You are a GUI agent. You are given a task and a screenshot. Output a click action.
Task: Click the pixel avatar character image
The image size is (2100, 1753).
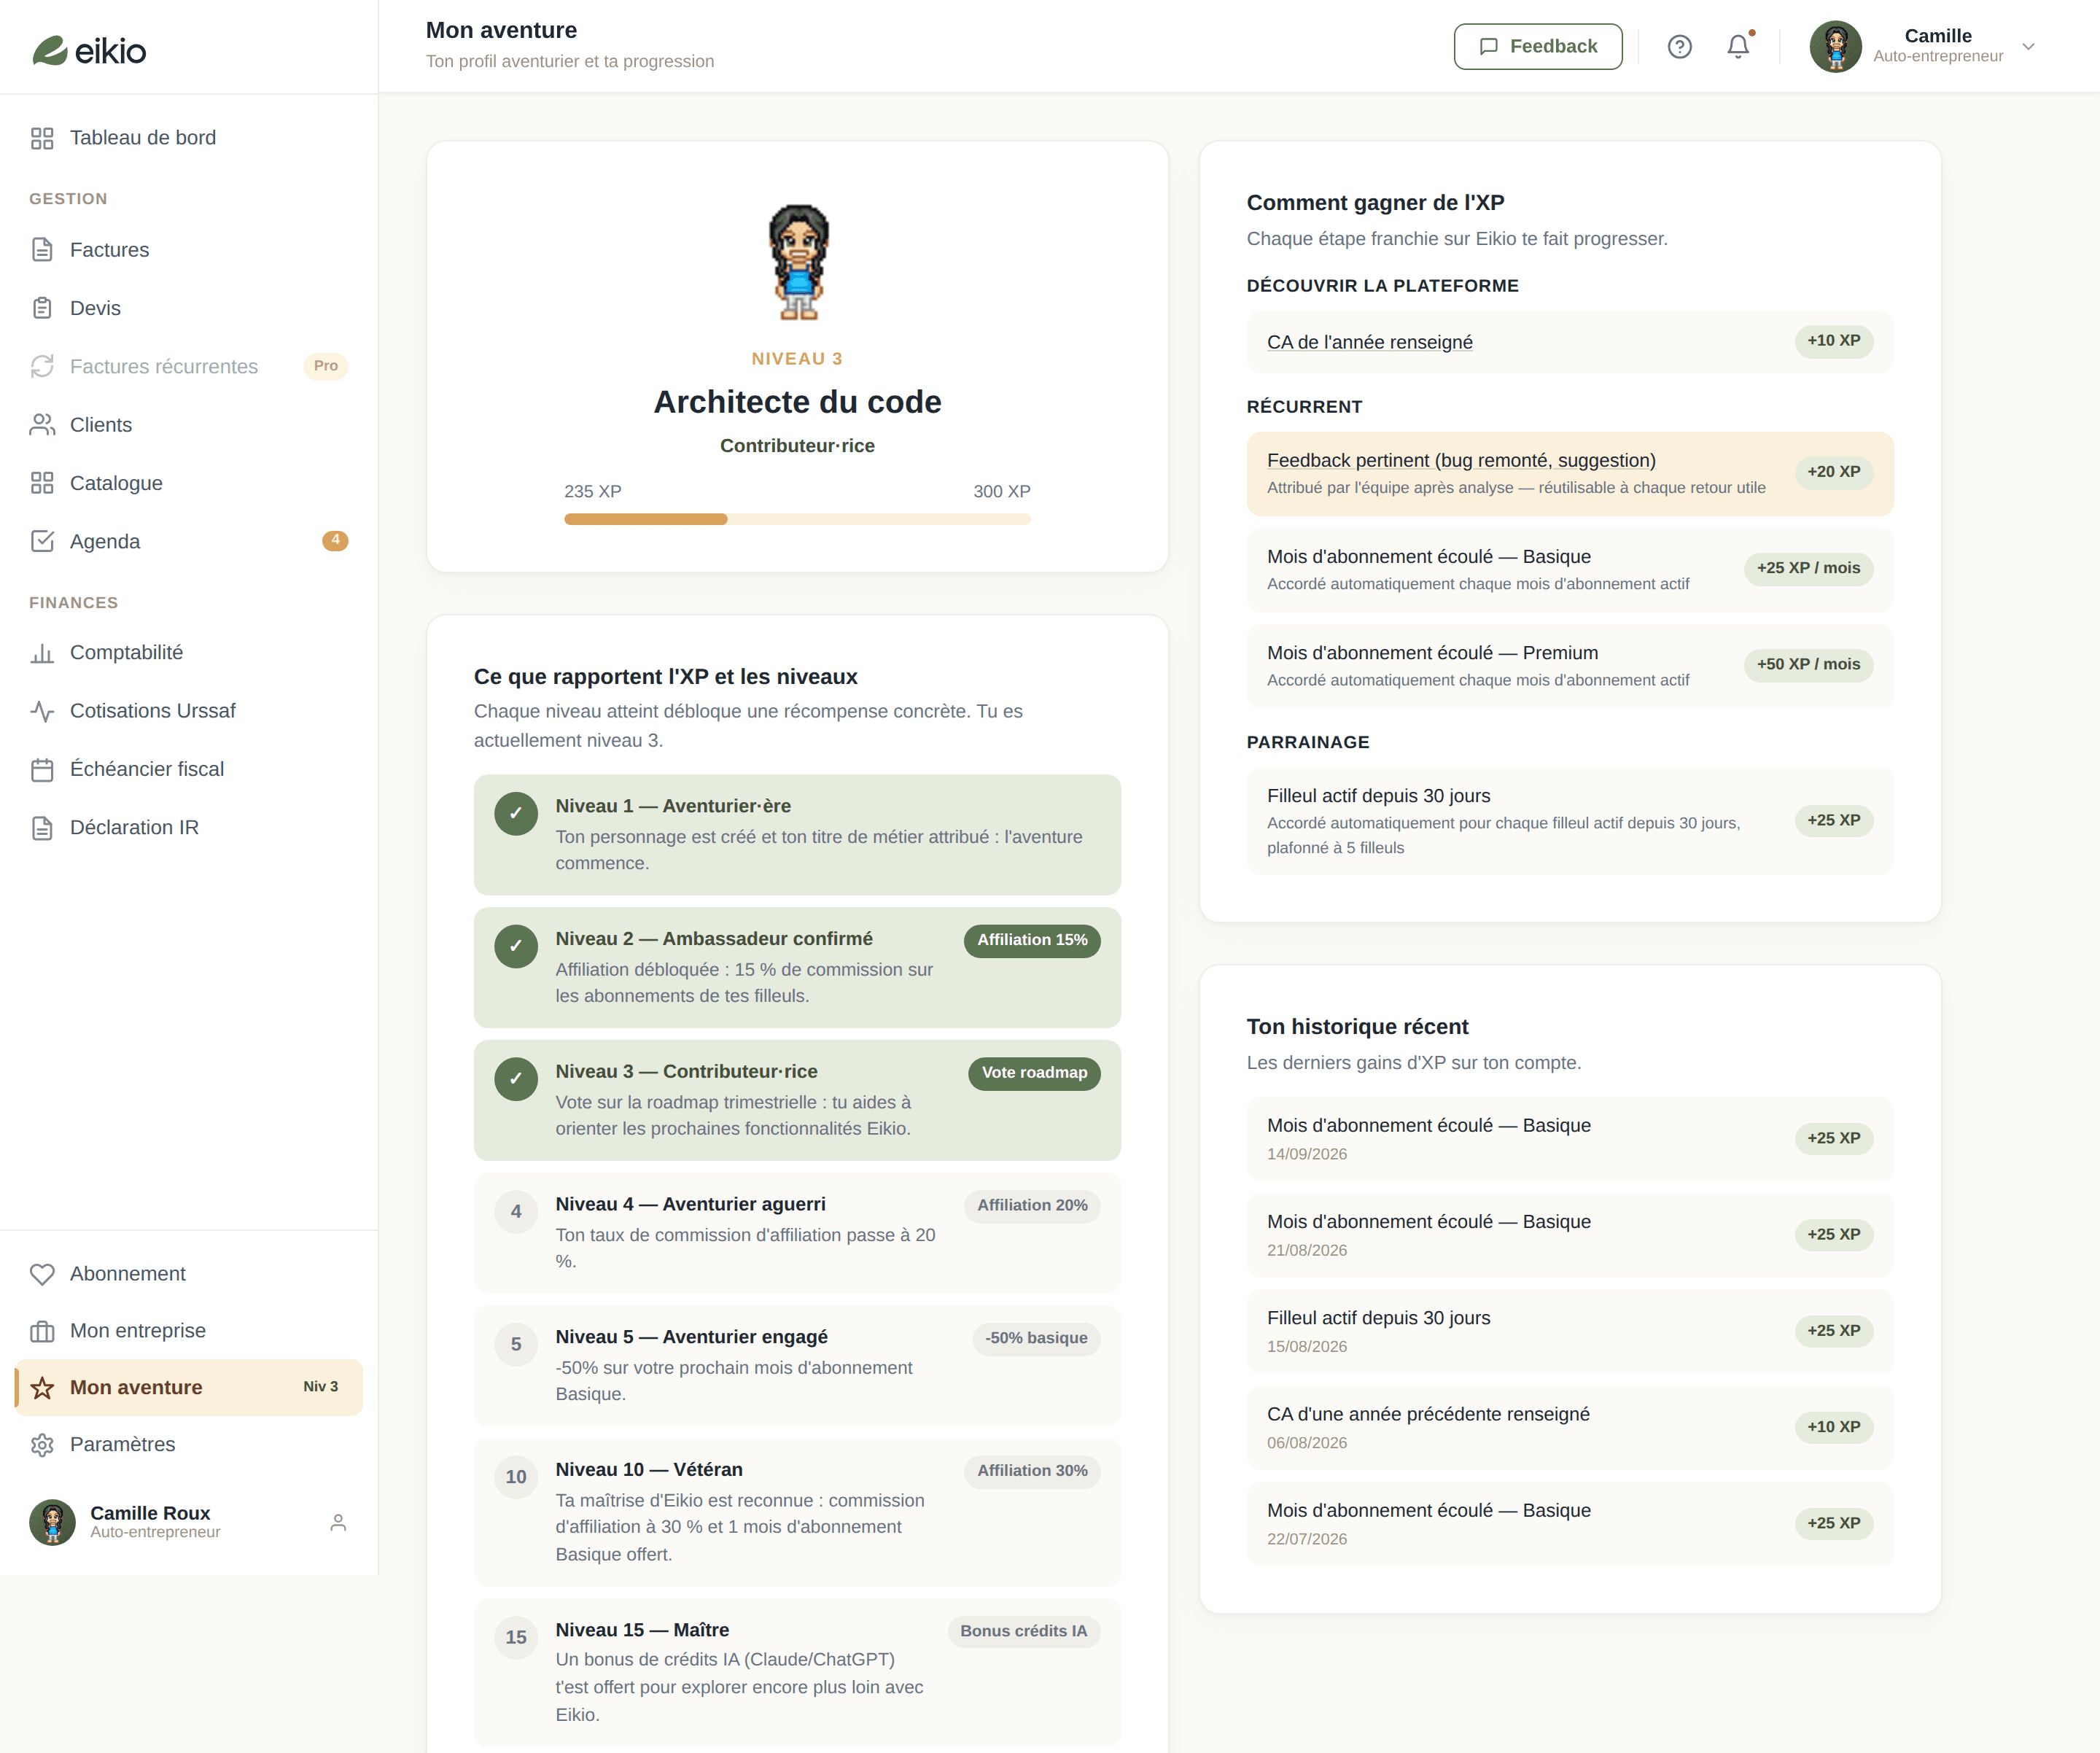tap(798, 262)
